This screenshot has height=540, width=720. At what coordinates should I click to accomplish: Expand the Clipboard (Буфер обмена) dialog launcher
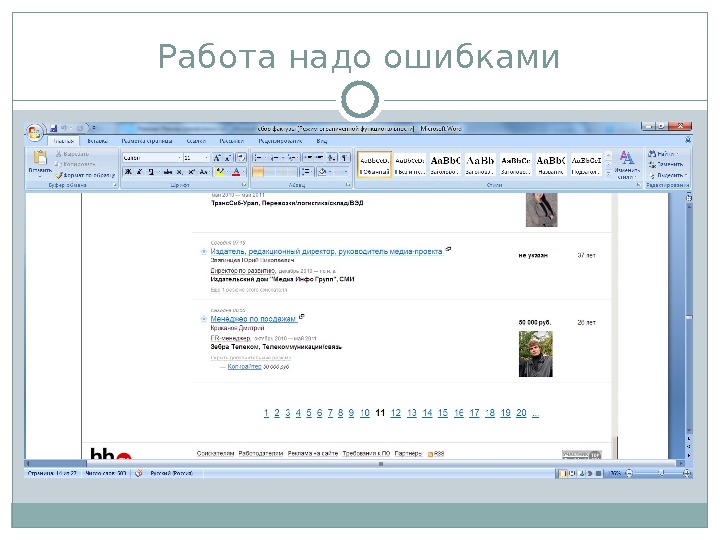coord(115,185)
